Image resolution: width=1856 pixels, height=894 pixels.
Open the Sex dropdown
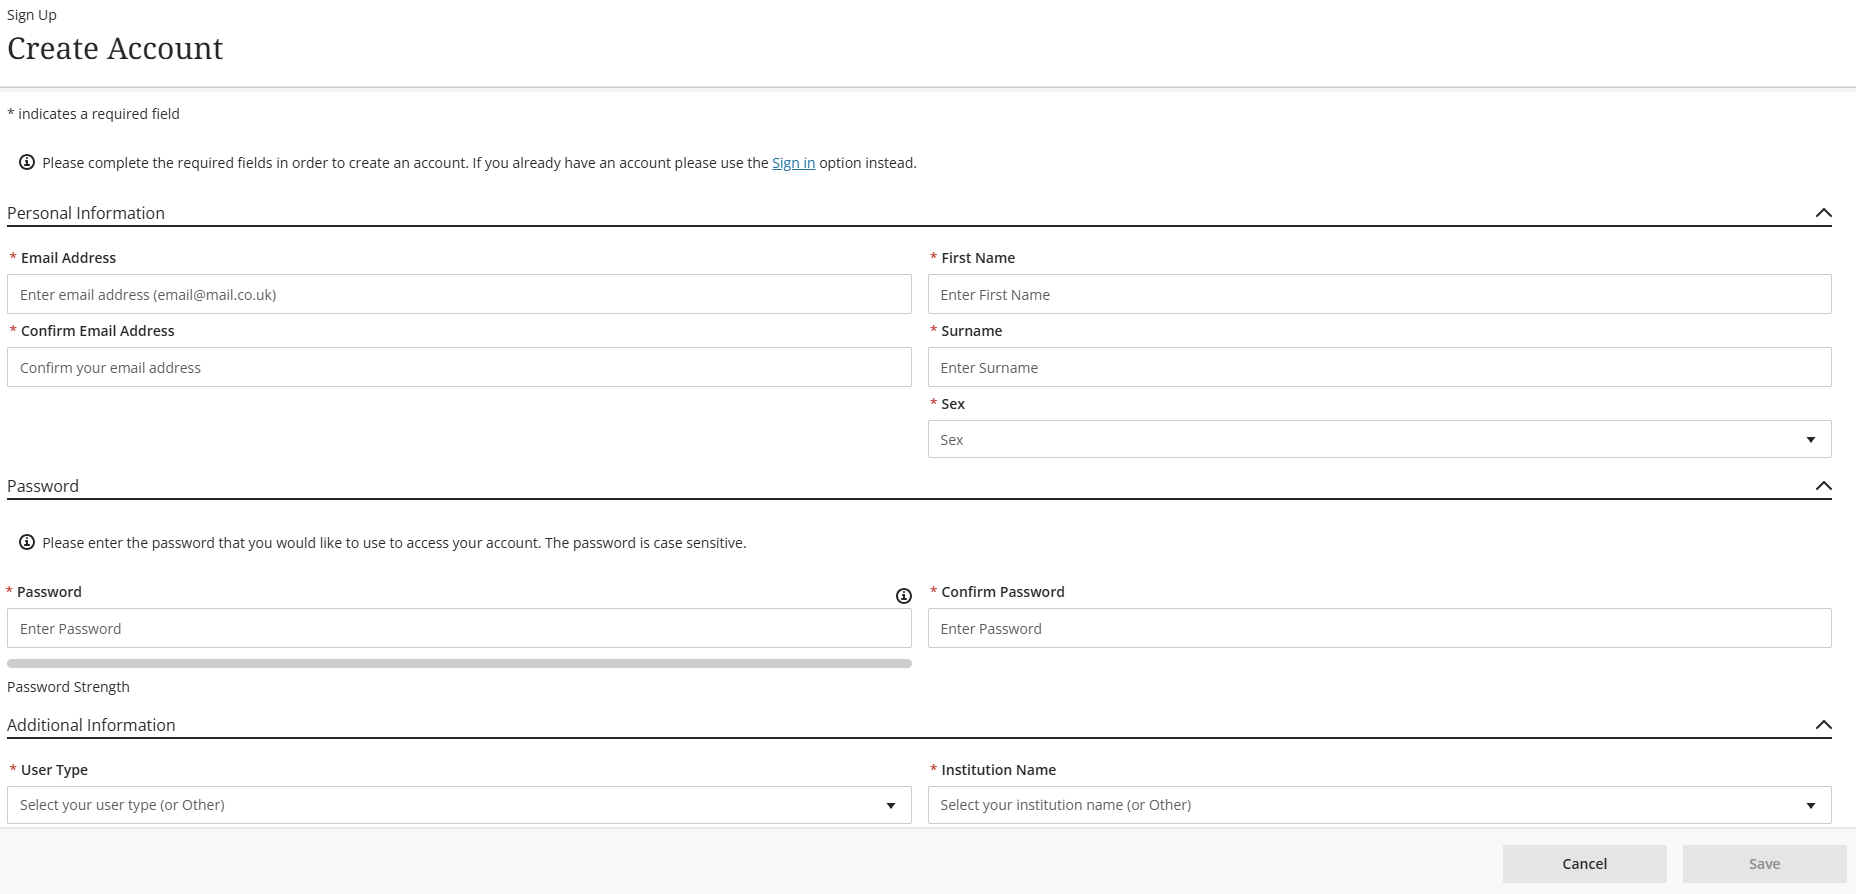pos(1379,439)
